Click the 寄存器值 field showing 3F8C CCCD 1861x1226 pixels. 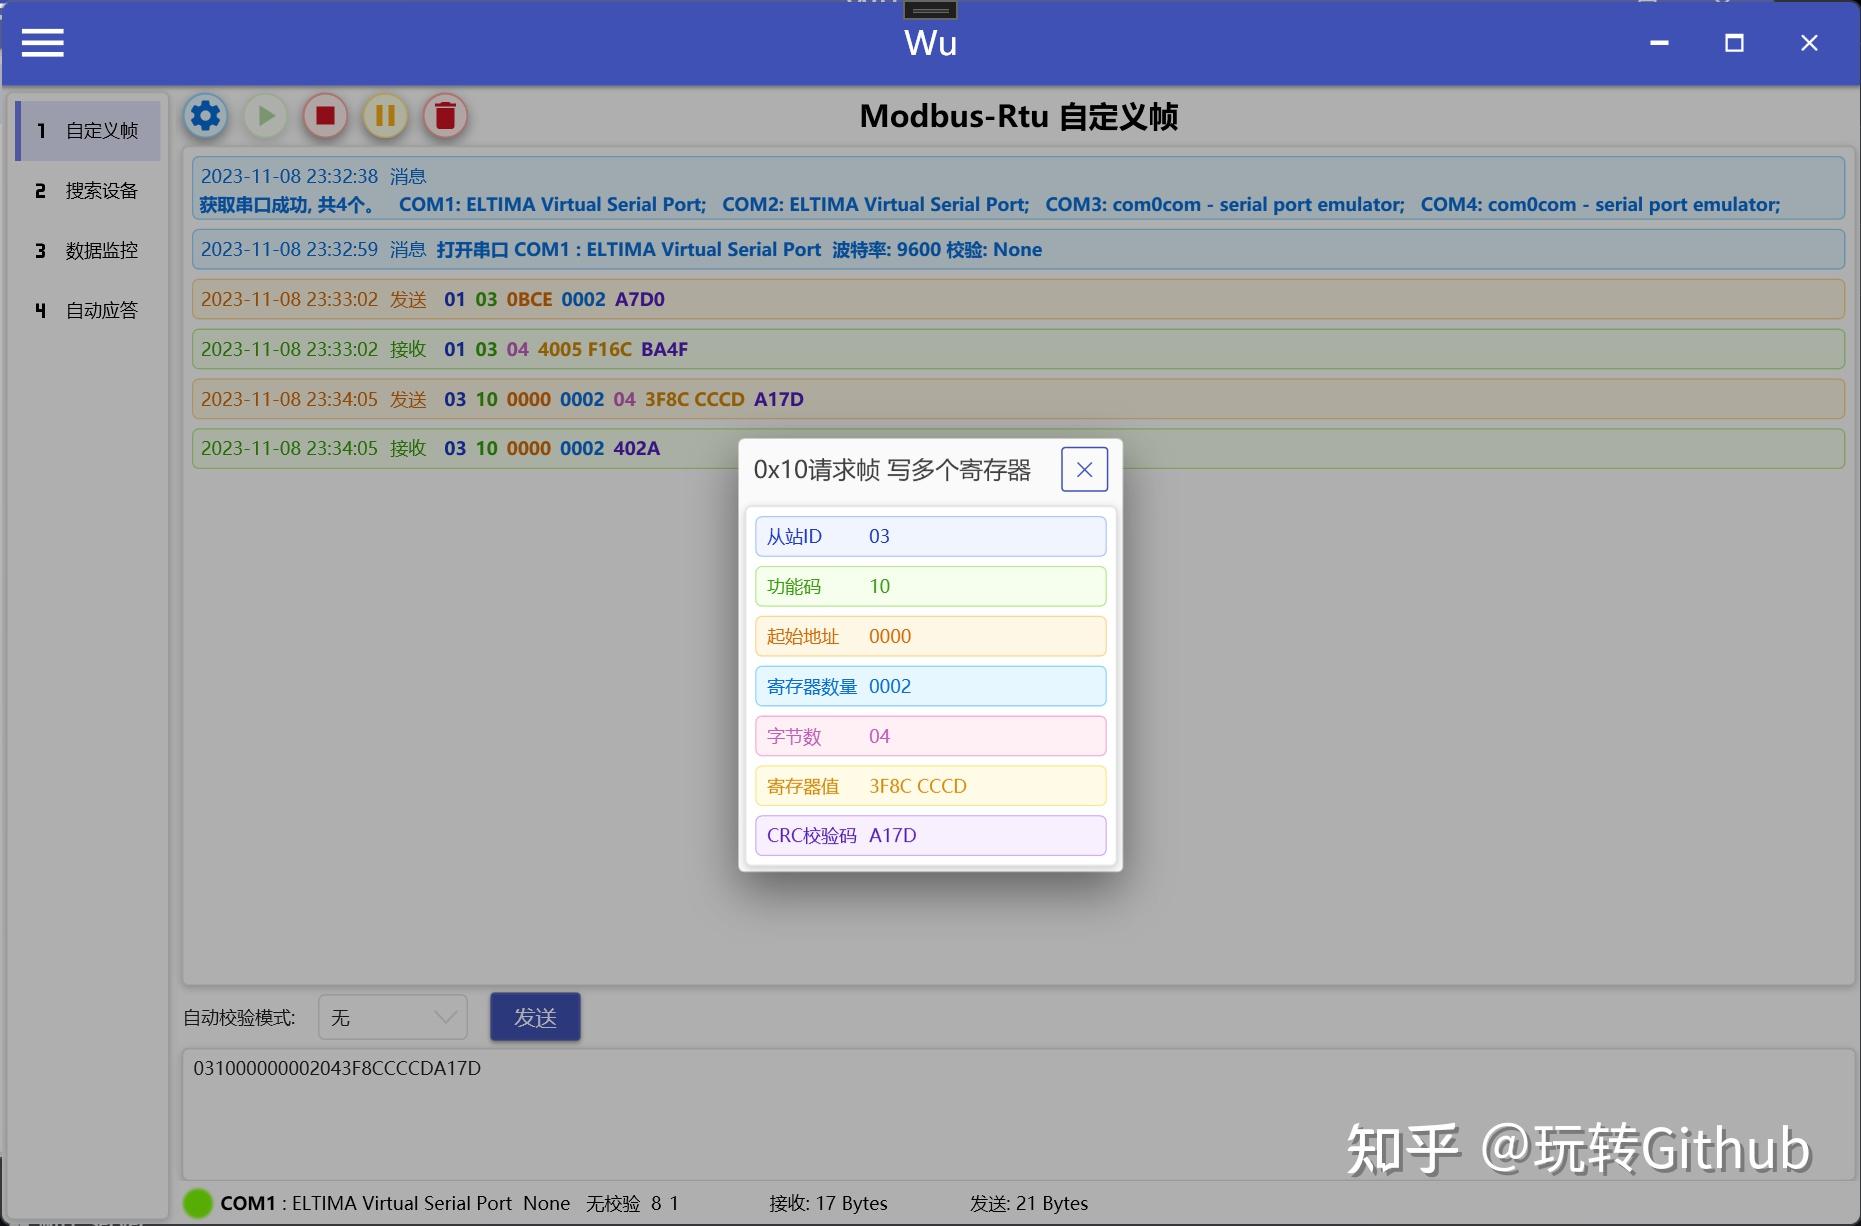[x=929, y=786]
